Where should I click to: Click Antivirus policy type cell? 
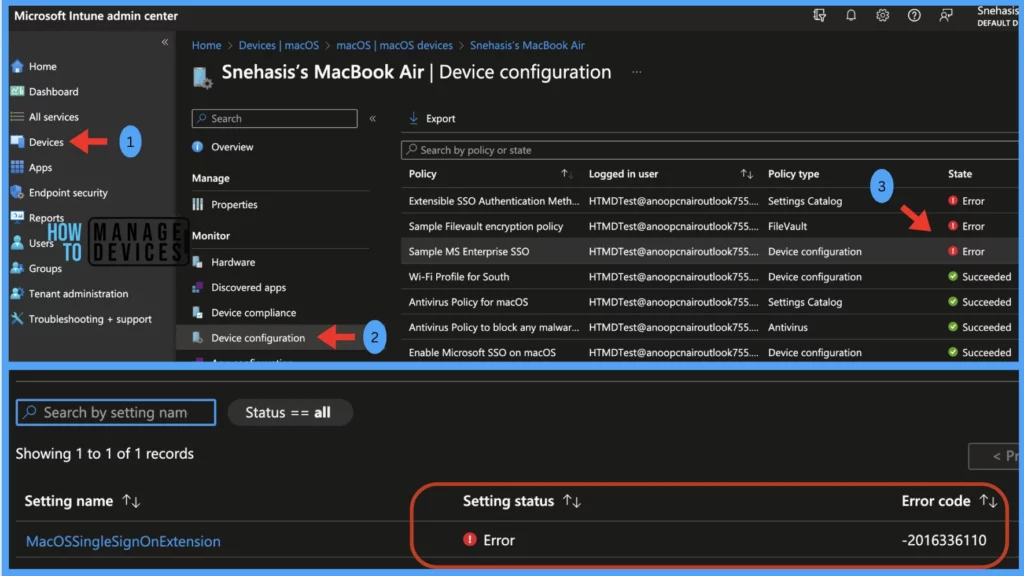click(788, 327)
